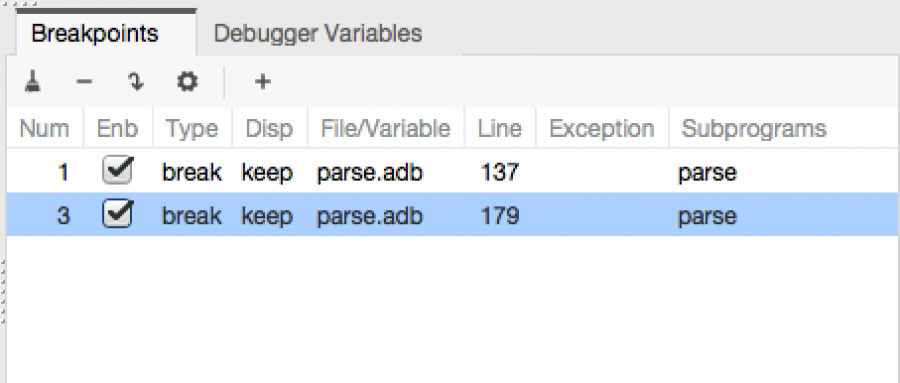Screen dimensions: 900x383
Task: Click the go-to-location arrow icon
Action: (136, 82)
